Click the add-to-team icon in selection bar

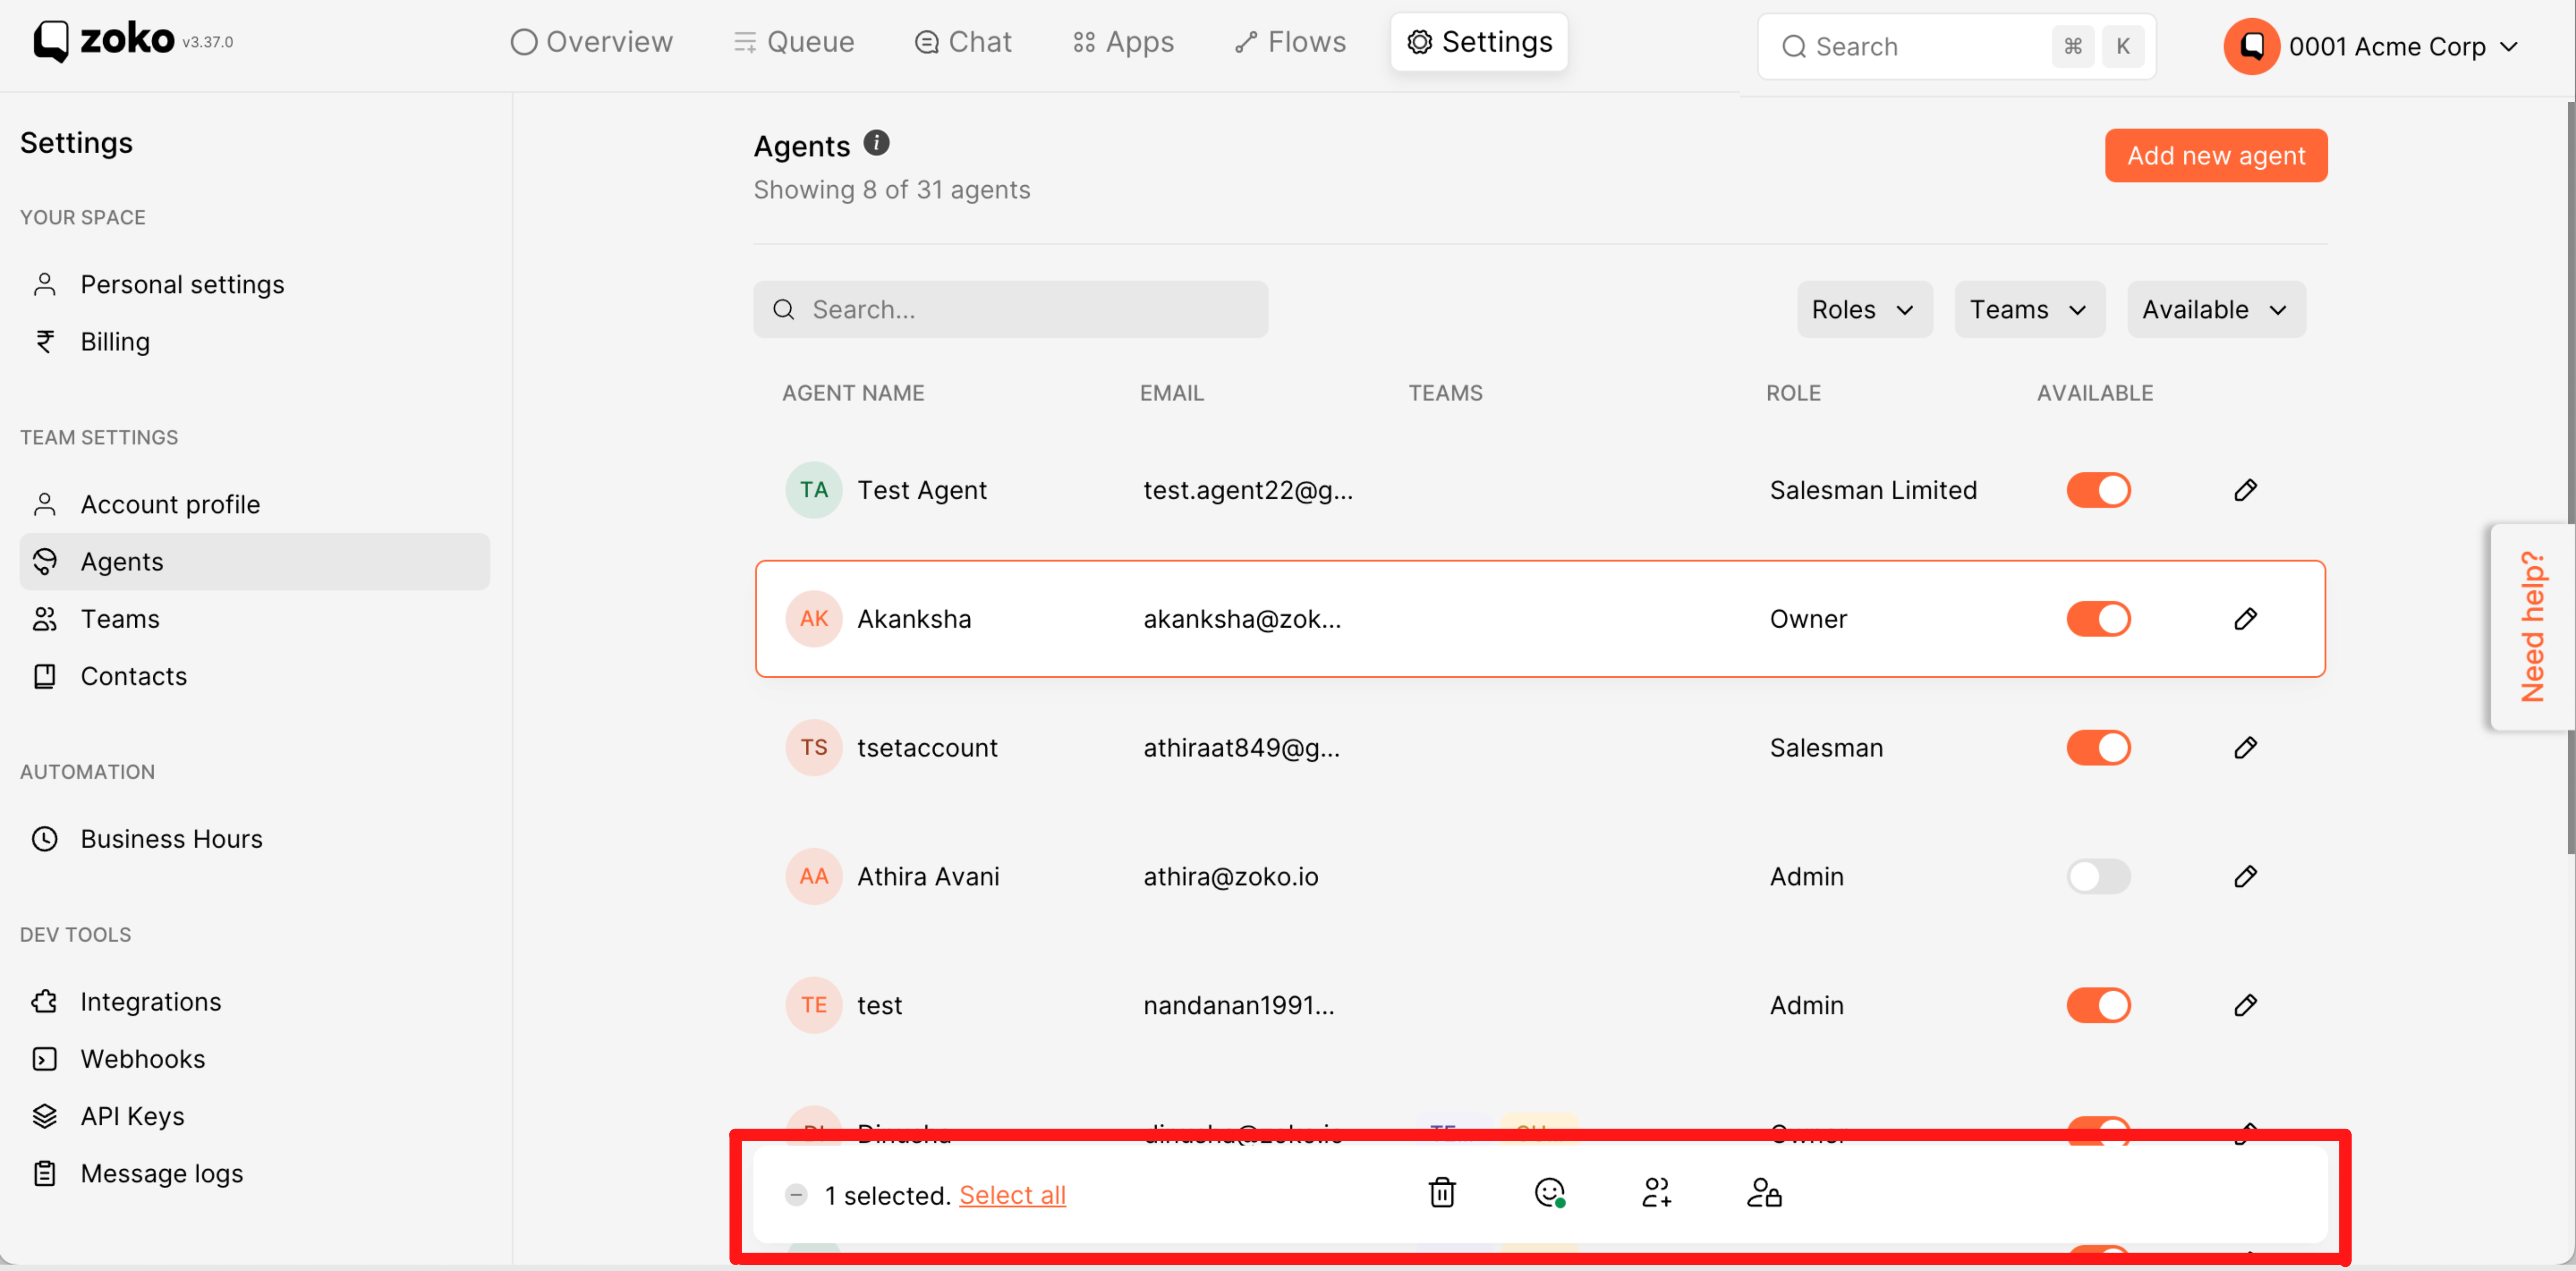click(1656, 1193)
